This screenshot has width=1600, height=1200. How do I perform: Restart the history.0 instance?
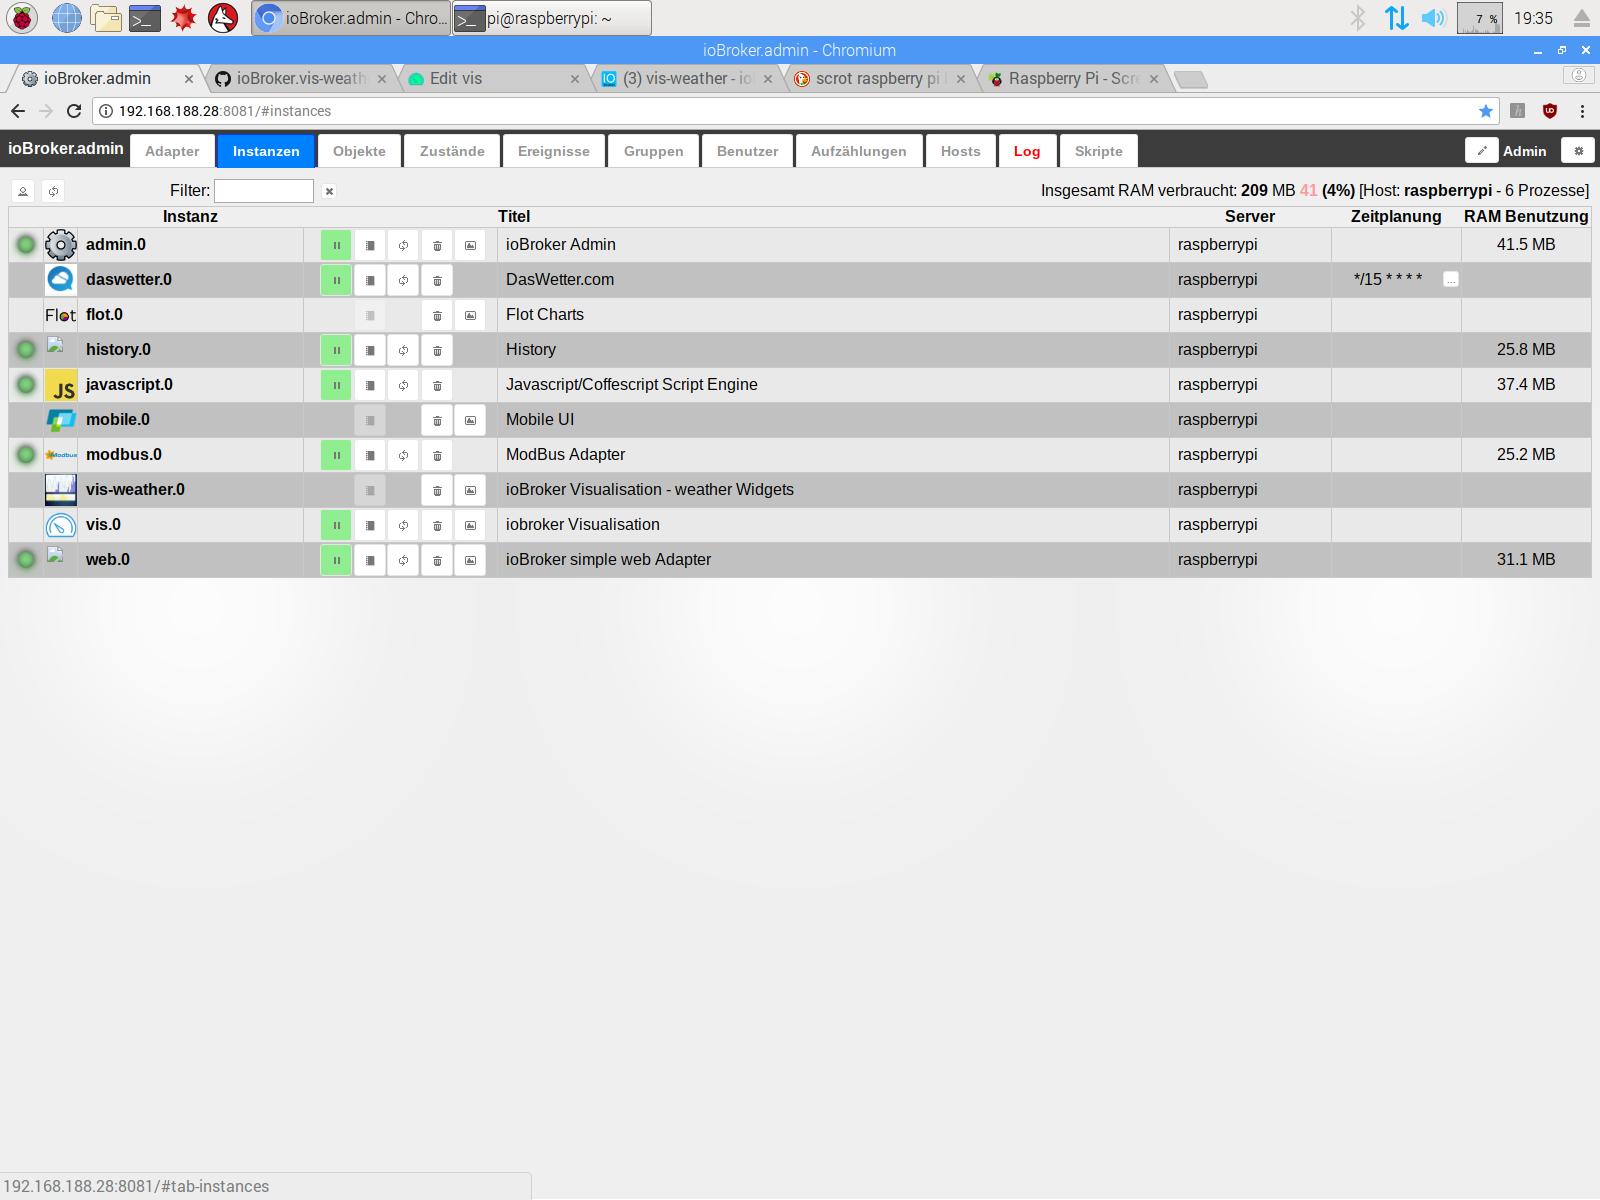pyautogui.click(x=403, y=350)
